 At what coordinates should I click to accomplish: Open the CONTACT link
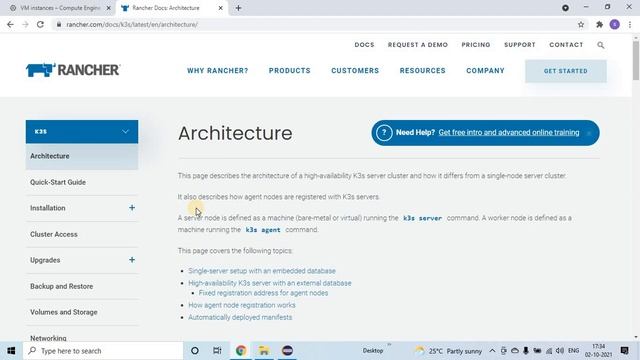(566, 44)
